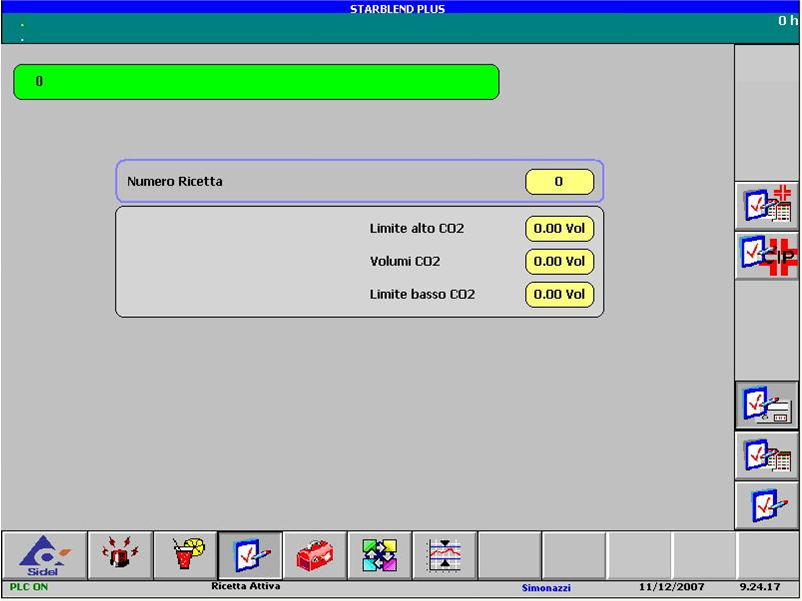Select the active recipe display icon in sidebar
The image size is (802, 601).
[767, 405]
